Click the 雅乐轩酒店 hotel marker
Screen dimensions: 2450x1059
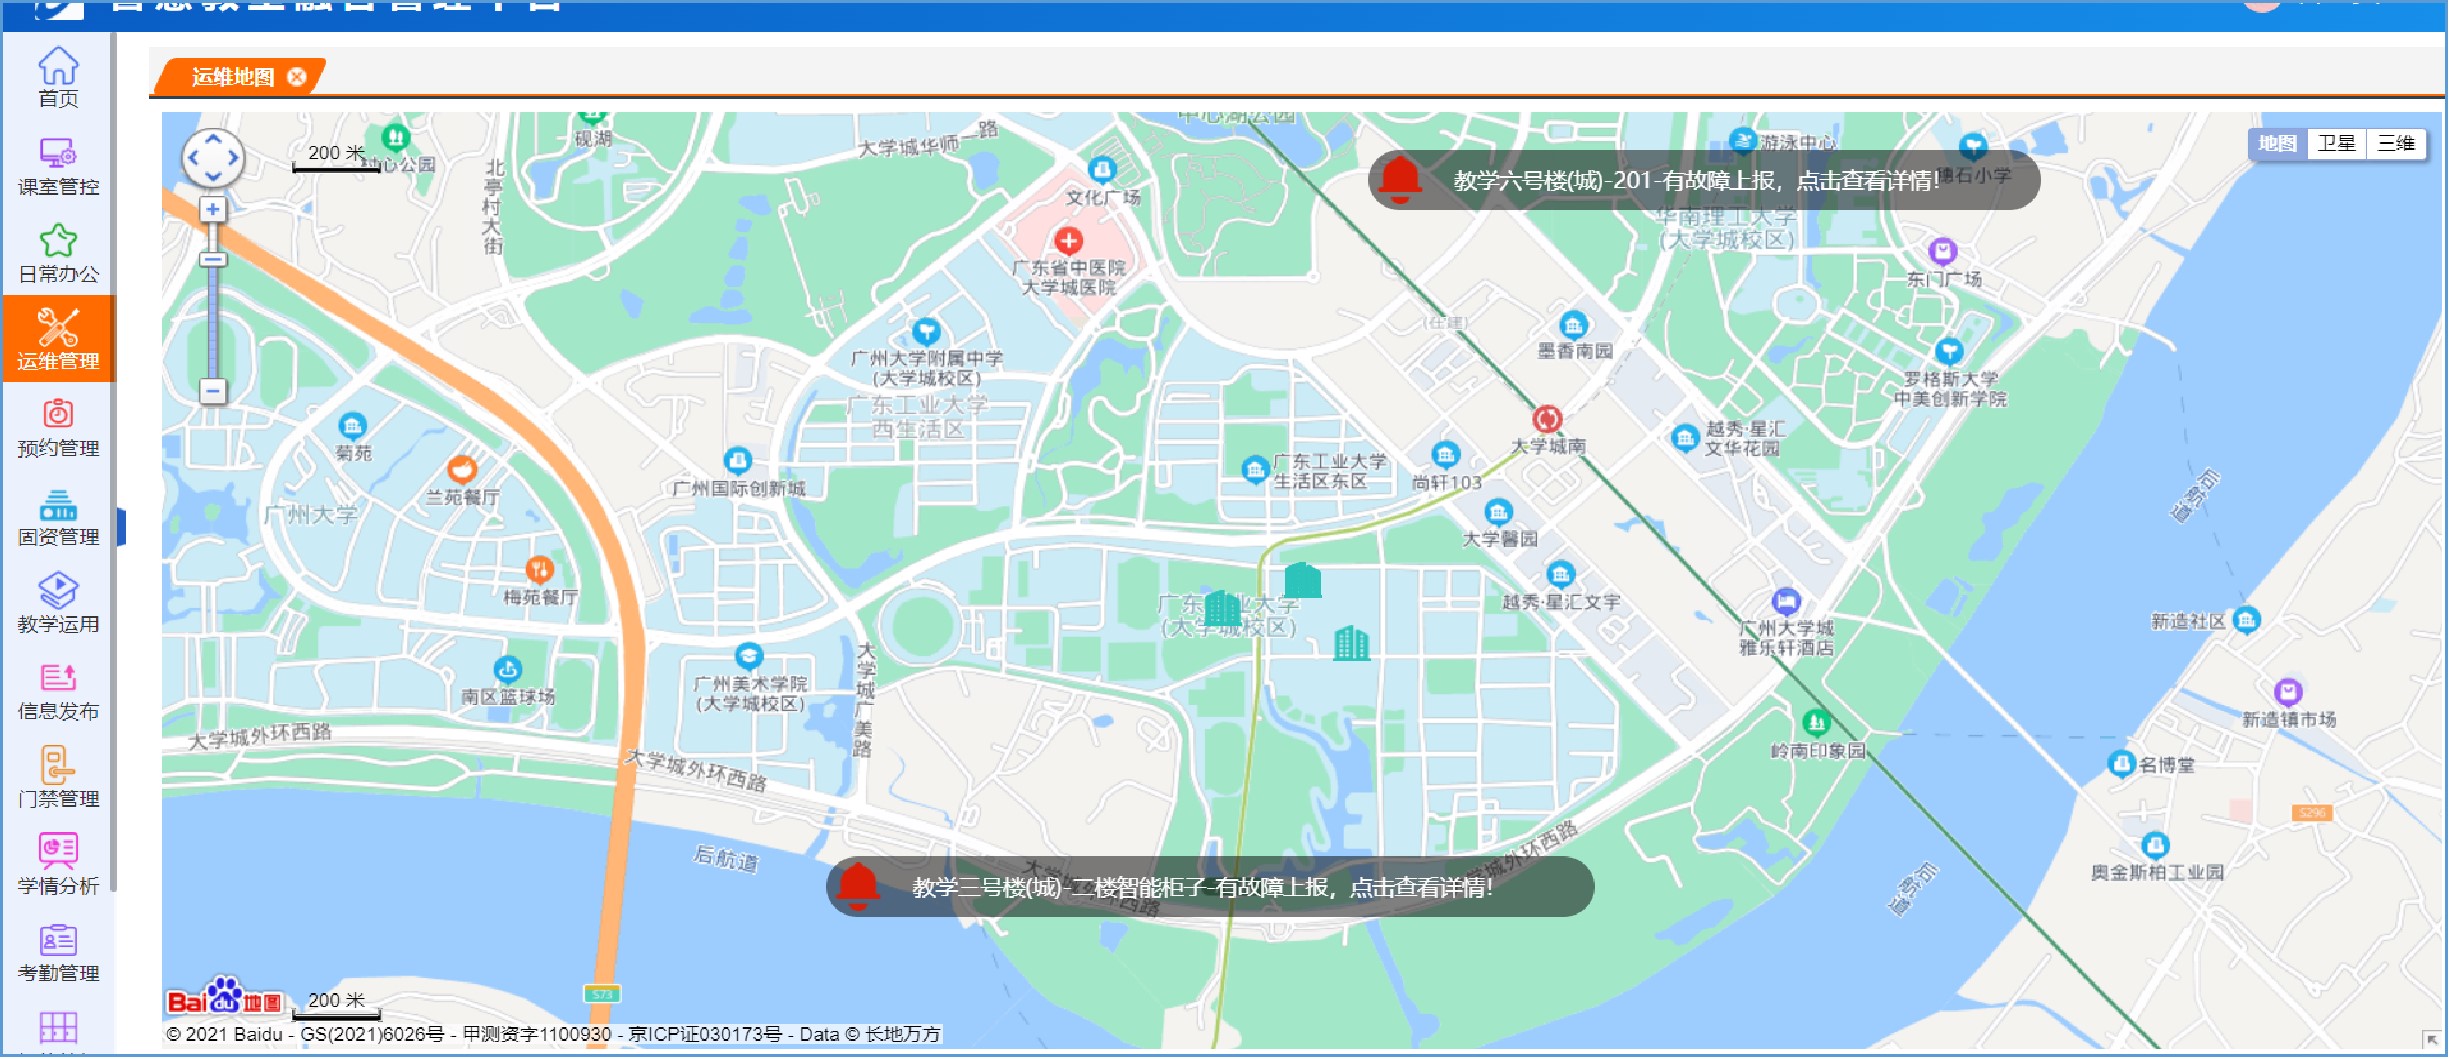click(x=1786, y=601)
